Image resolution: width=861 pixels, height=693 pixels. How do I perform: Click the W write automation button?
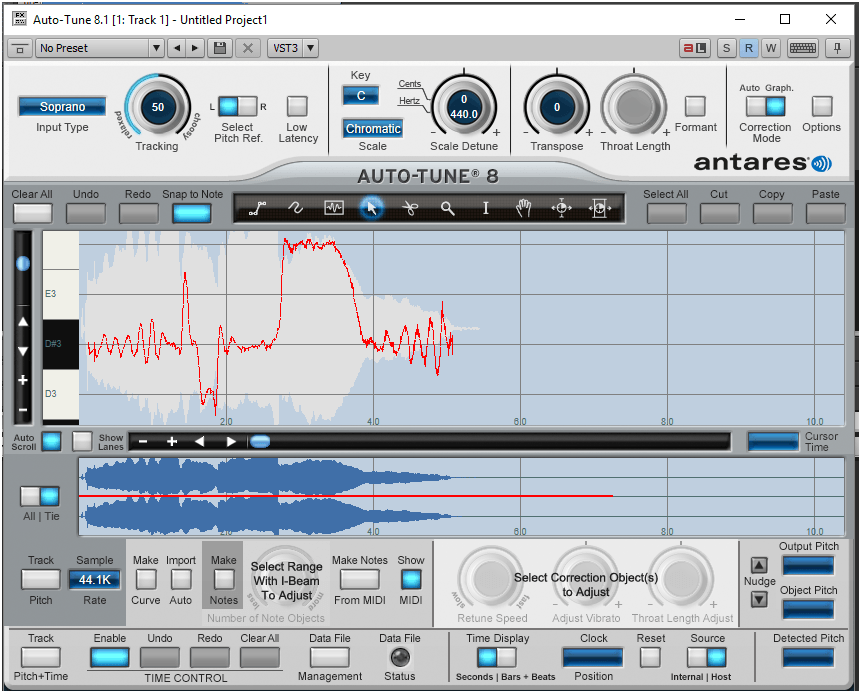[771, 48]
